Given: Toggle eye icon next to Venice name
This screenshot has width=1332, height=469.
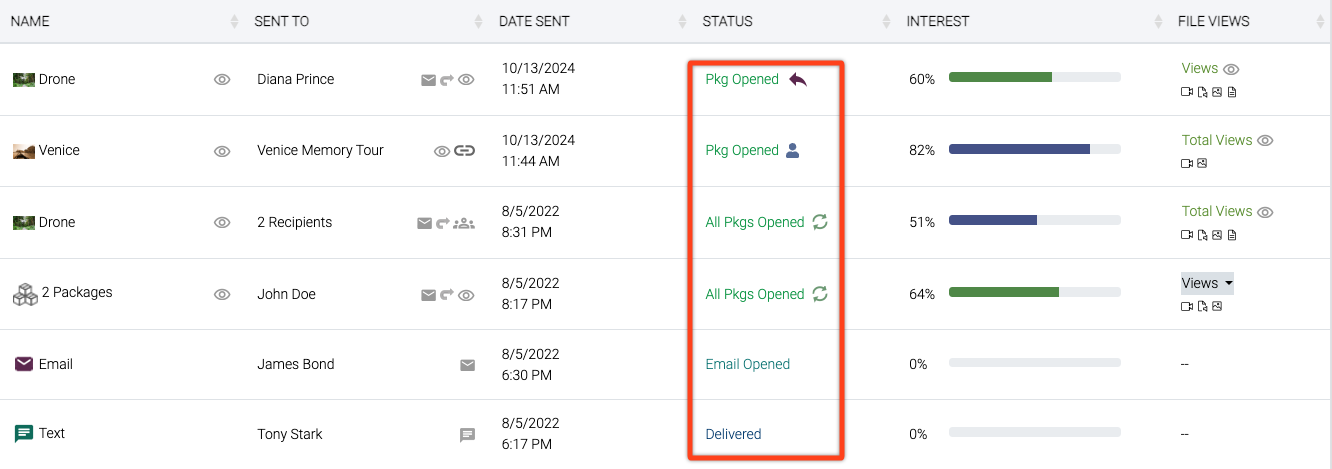Looking at the screenshot, I should click(x=222, y=151).
